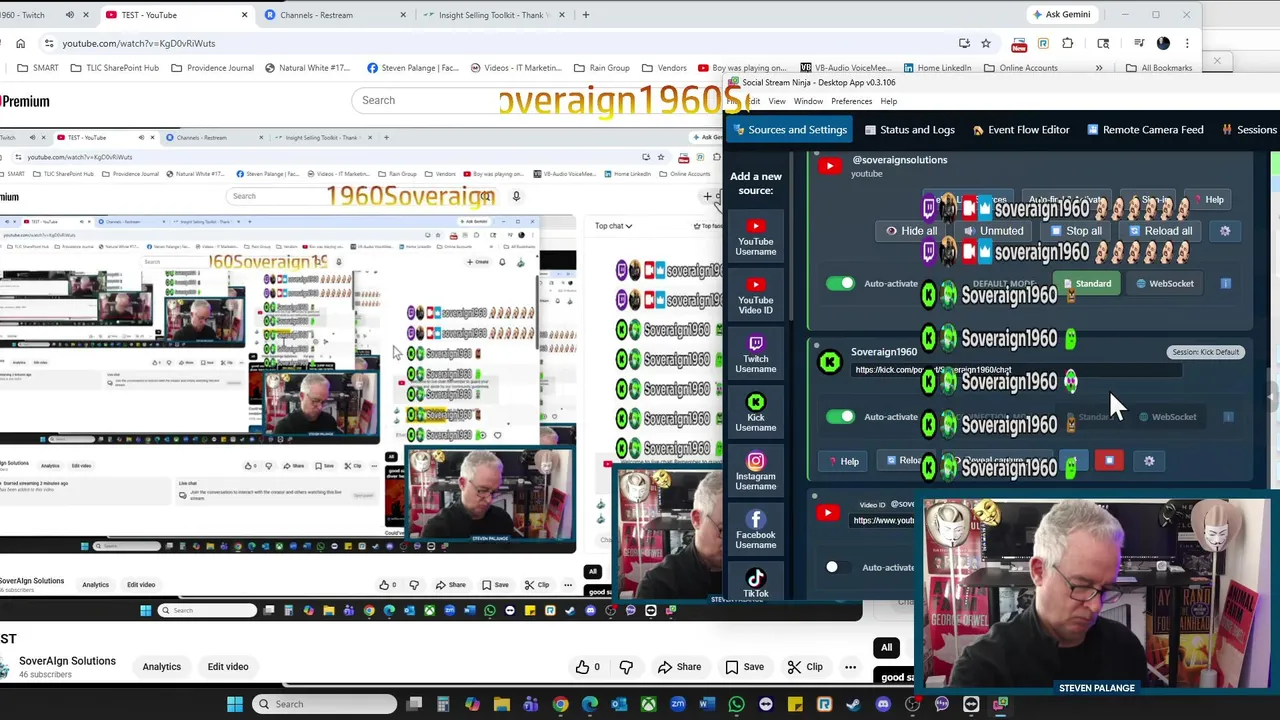Open the Vendors bookmarks folder
1280x720 pixels.
(x=663, y=68)
